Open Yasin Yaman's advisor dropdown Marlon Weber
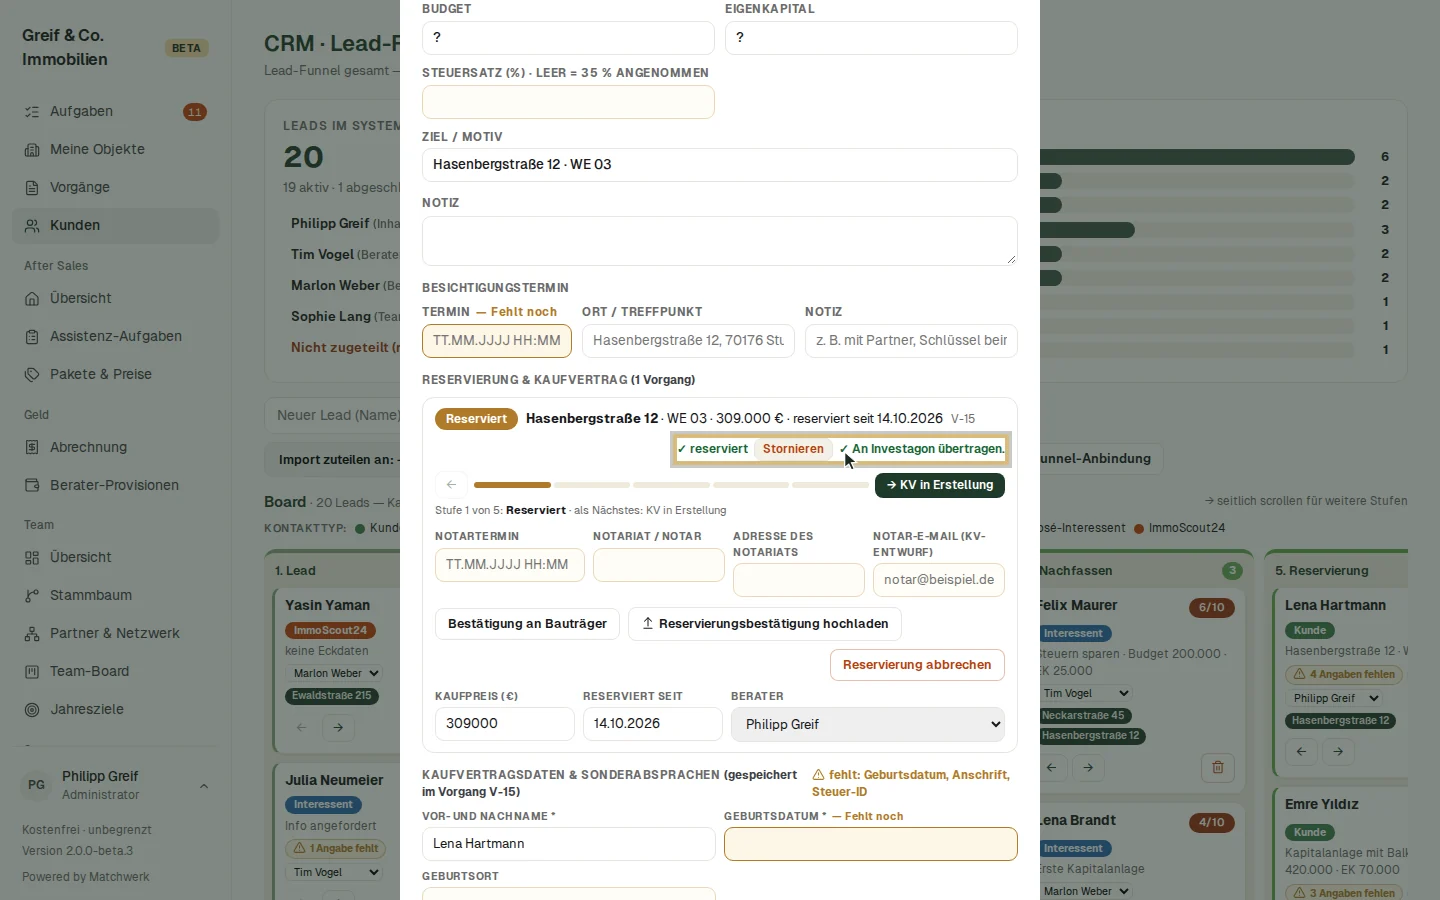The width and height of the screenshot is (1440, 900). point(333,674)
